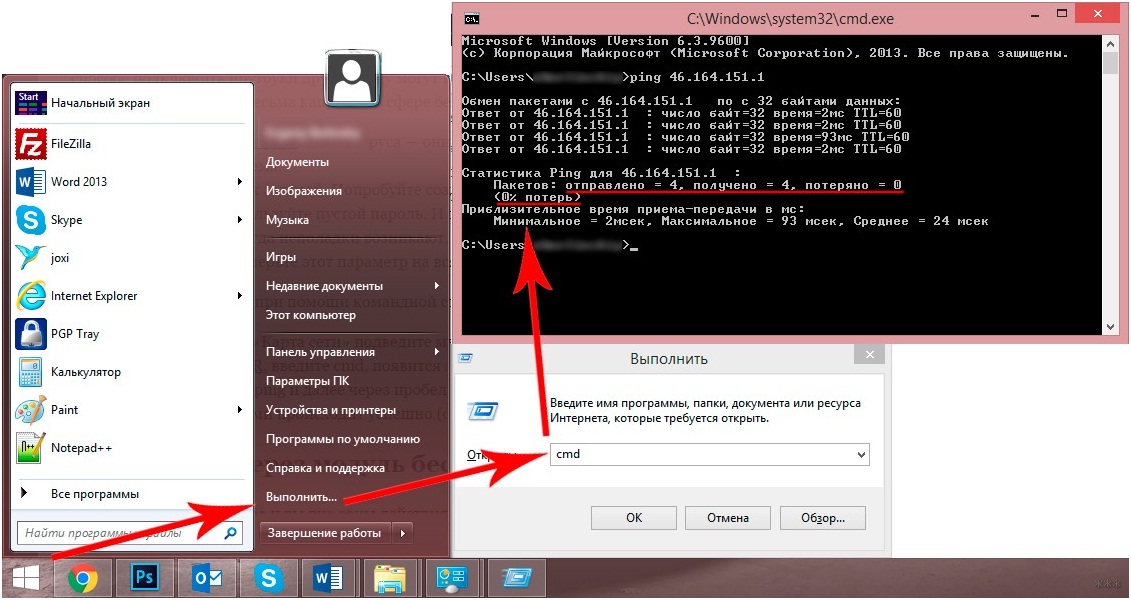Click the search magnifier in Start menu
The width and height of the screenshot is (1131, 600).
[231, 534]
